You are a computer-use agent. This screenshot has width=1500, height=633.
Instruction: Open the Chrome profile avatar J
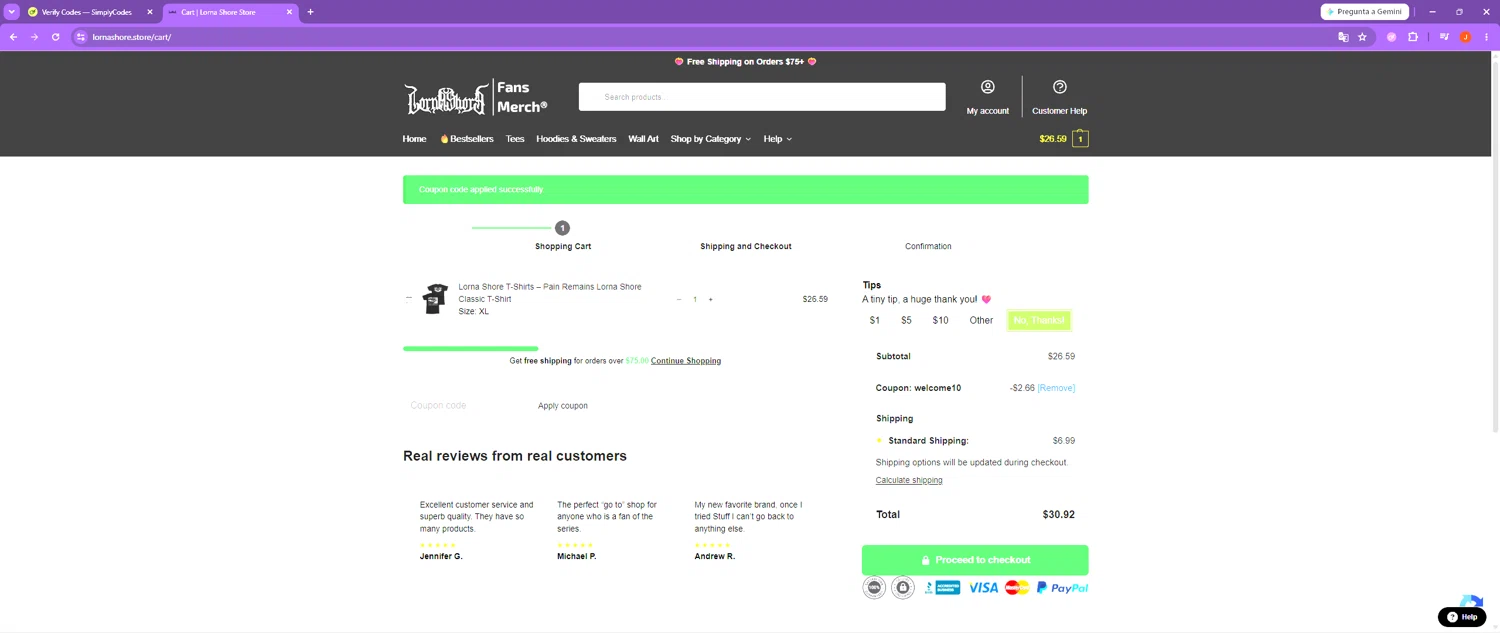pos(1465,37)
